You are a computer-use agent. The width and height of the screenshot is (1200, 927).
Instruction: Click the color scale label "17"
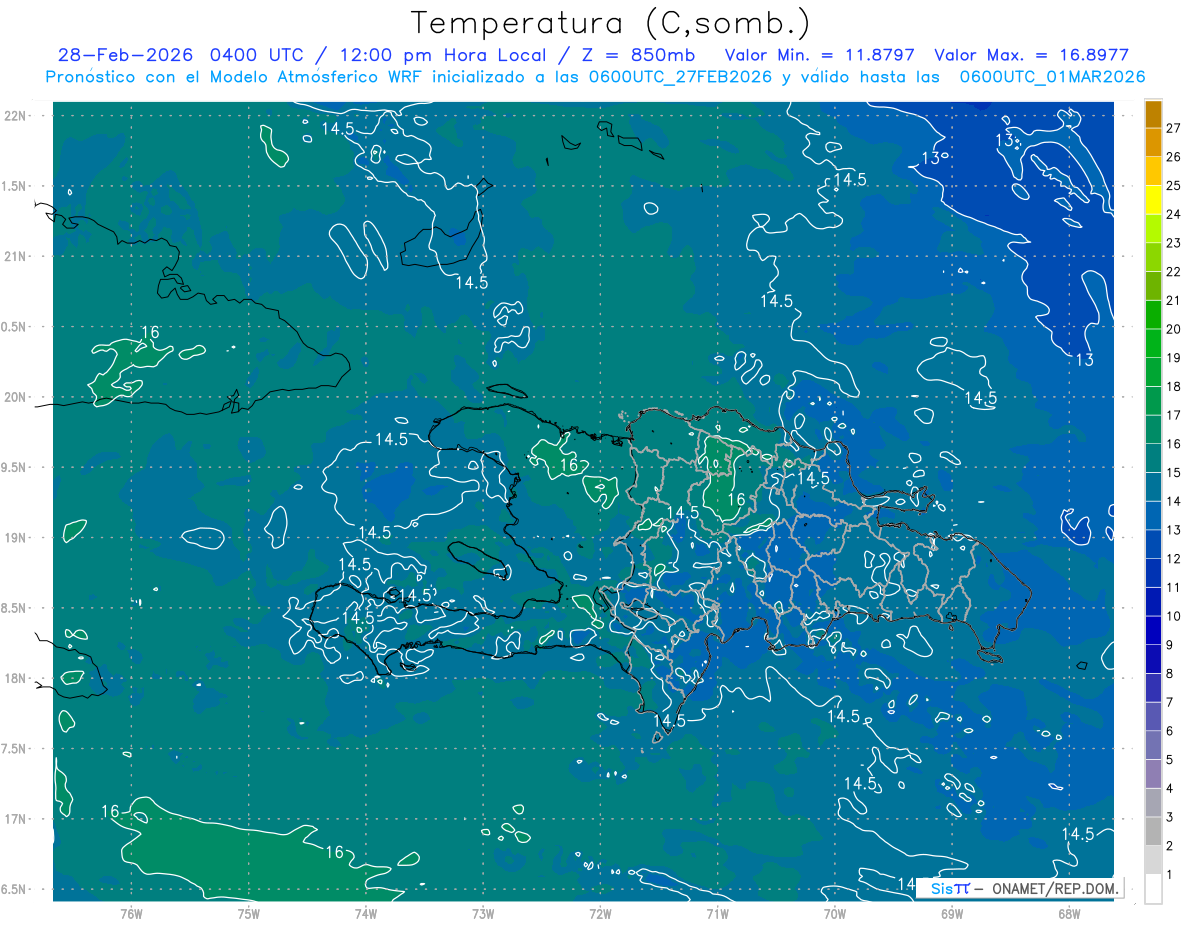pos(1174,415)
